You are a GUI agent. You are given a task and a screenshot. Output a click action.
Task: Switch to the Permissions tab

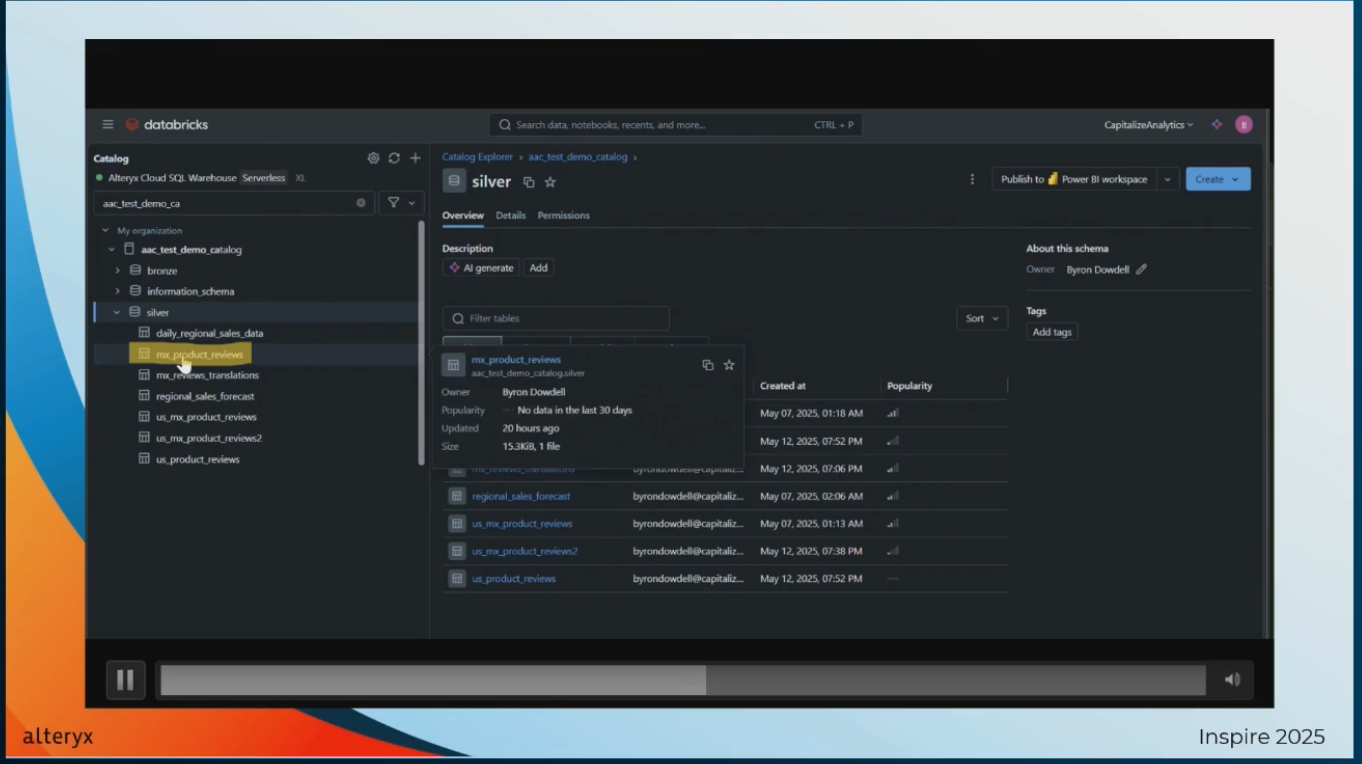pos(563,215)
